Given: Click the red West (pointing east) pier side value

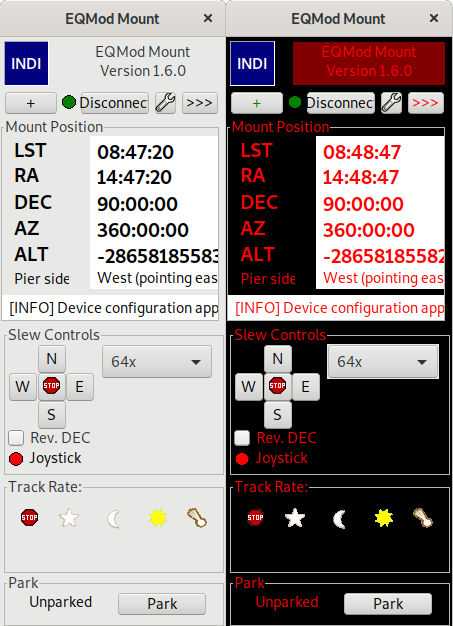Looking at the screenshot, I should (383, 278).
